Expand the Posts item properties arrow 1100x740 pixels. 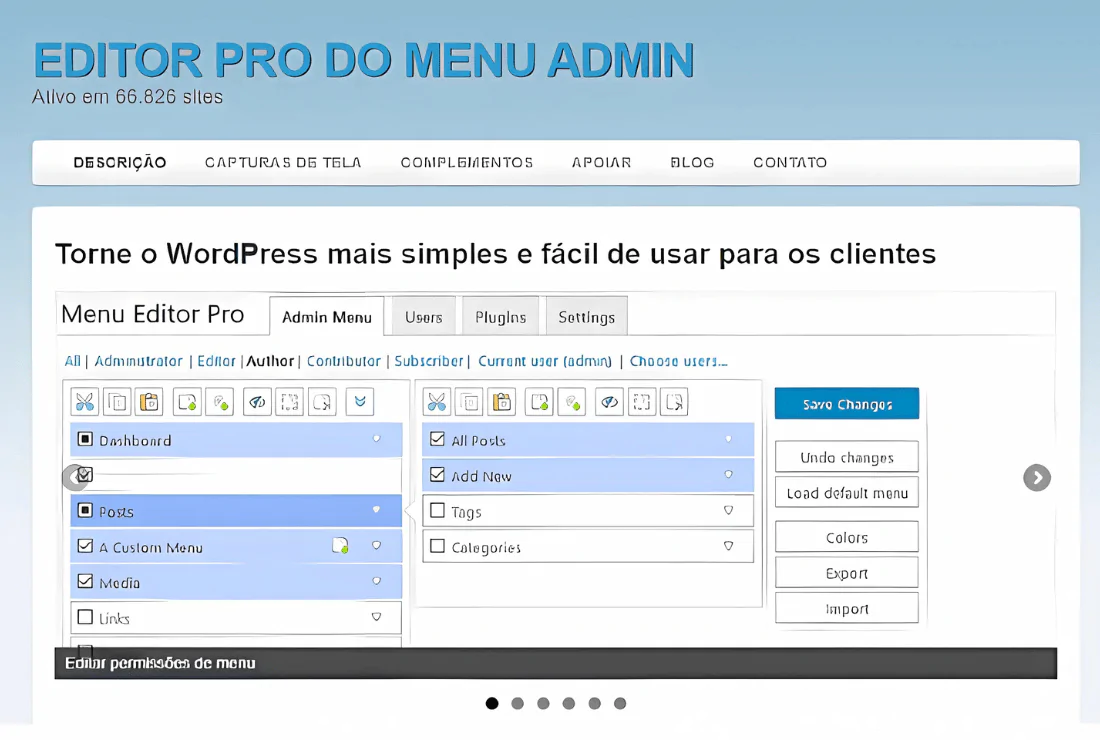coord(377,510)
